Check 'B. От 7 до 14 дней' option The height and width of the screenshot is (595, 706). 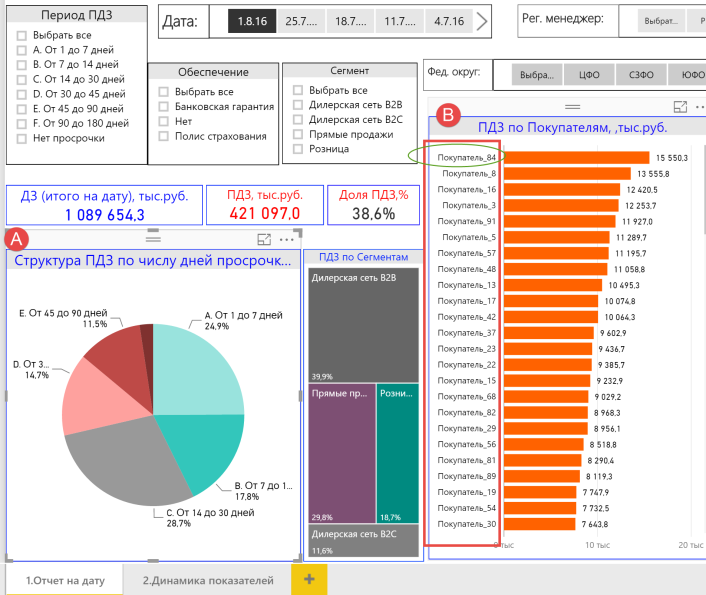click(21, 65)
